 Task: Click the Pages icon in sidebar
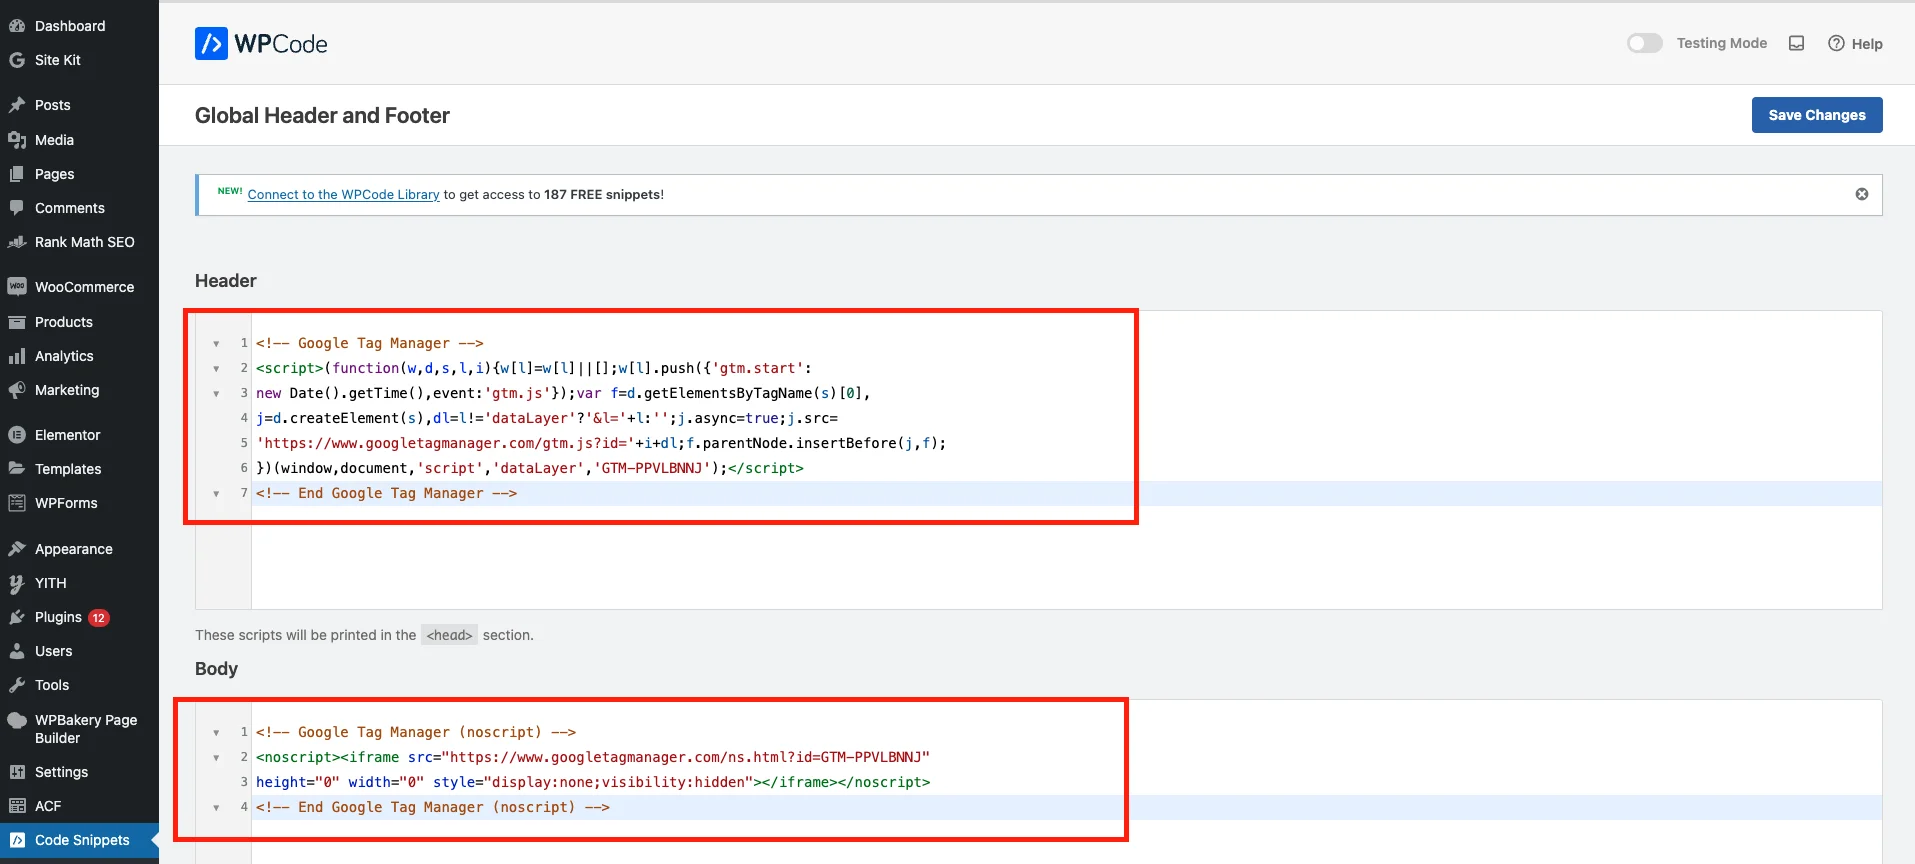tap(17, 174)
